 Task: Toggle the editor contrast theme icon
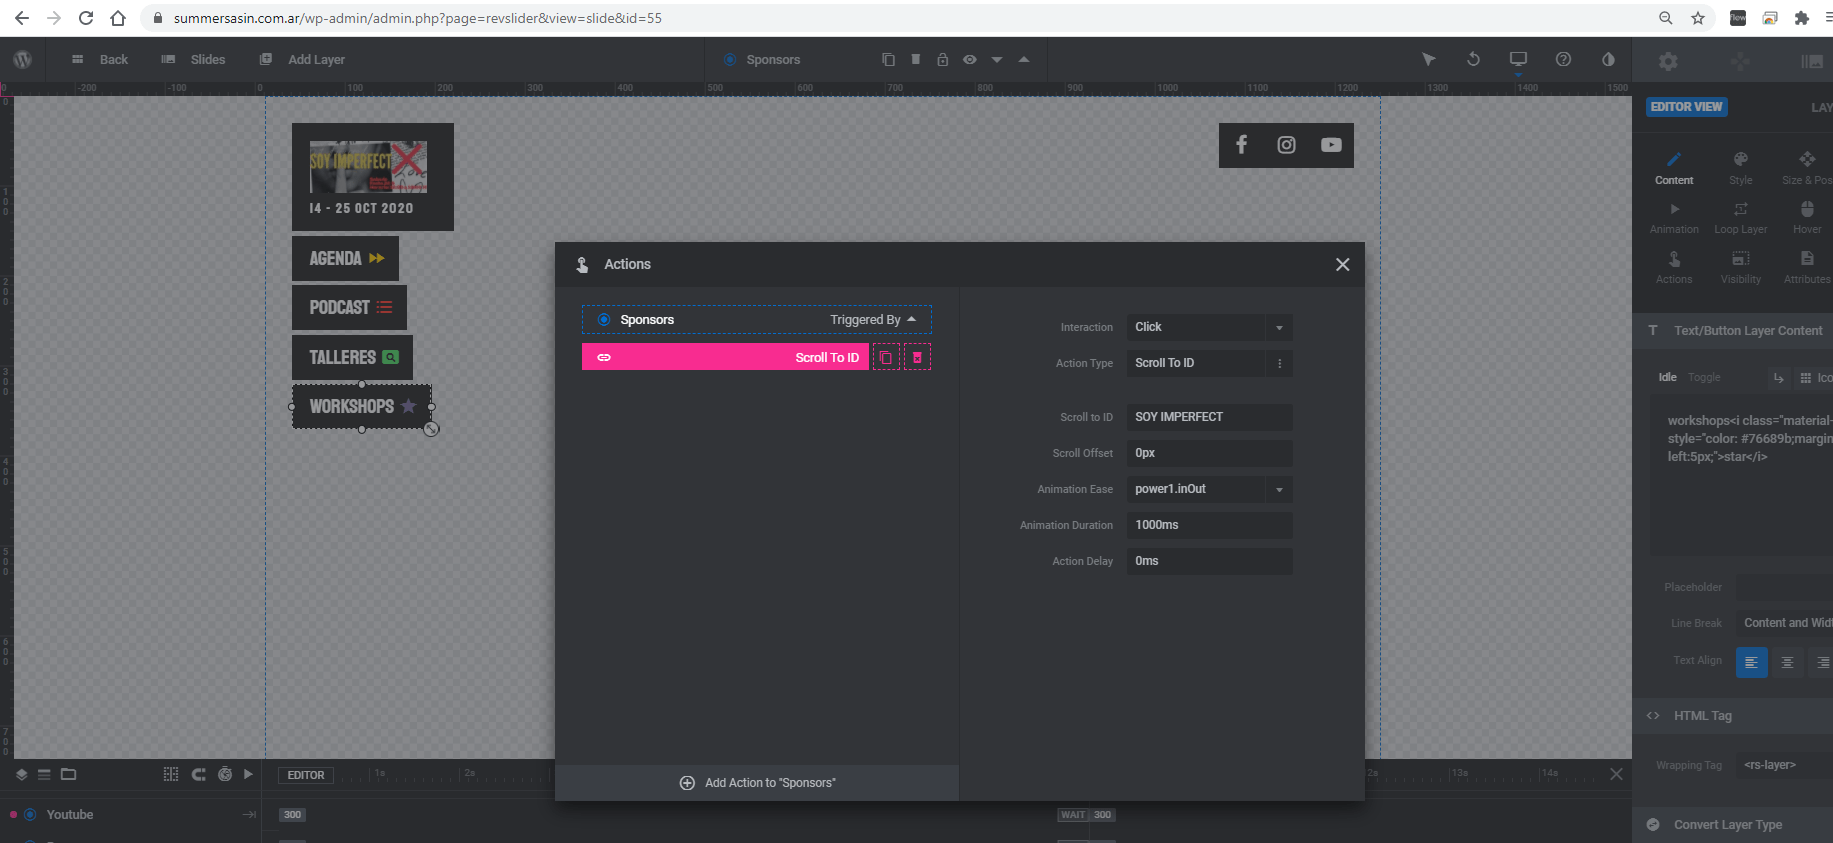click(1608, 60)
